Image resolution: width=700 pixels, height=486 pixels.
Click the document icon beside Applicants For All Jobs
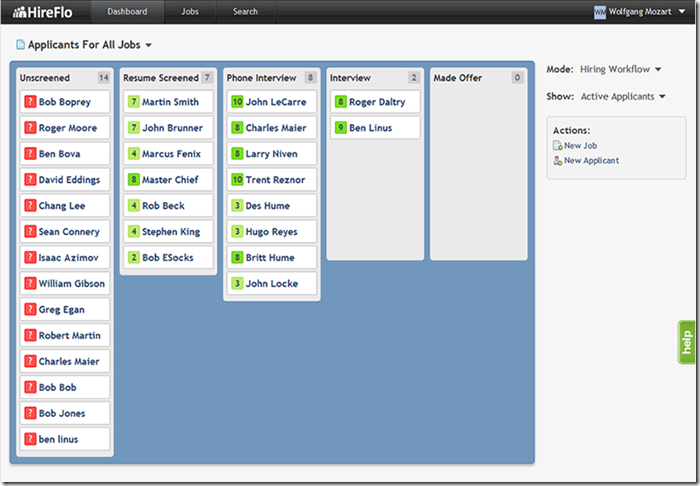20,45
